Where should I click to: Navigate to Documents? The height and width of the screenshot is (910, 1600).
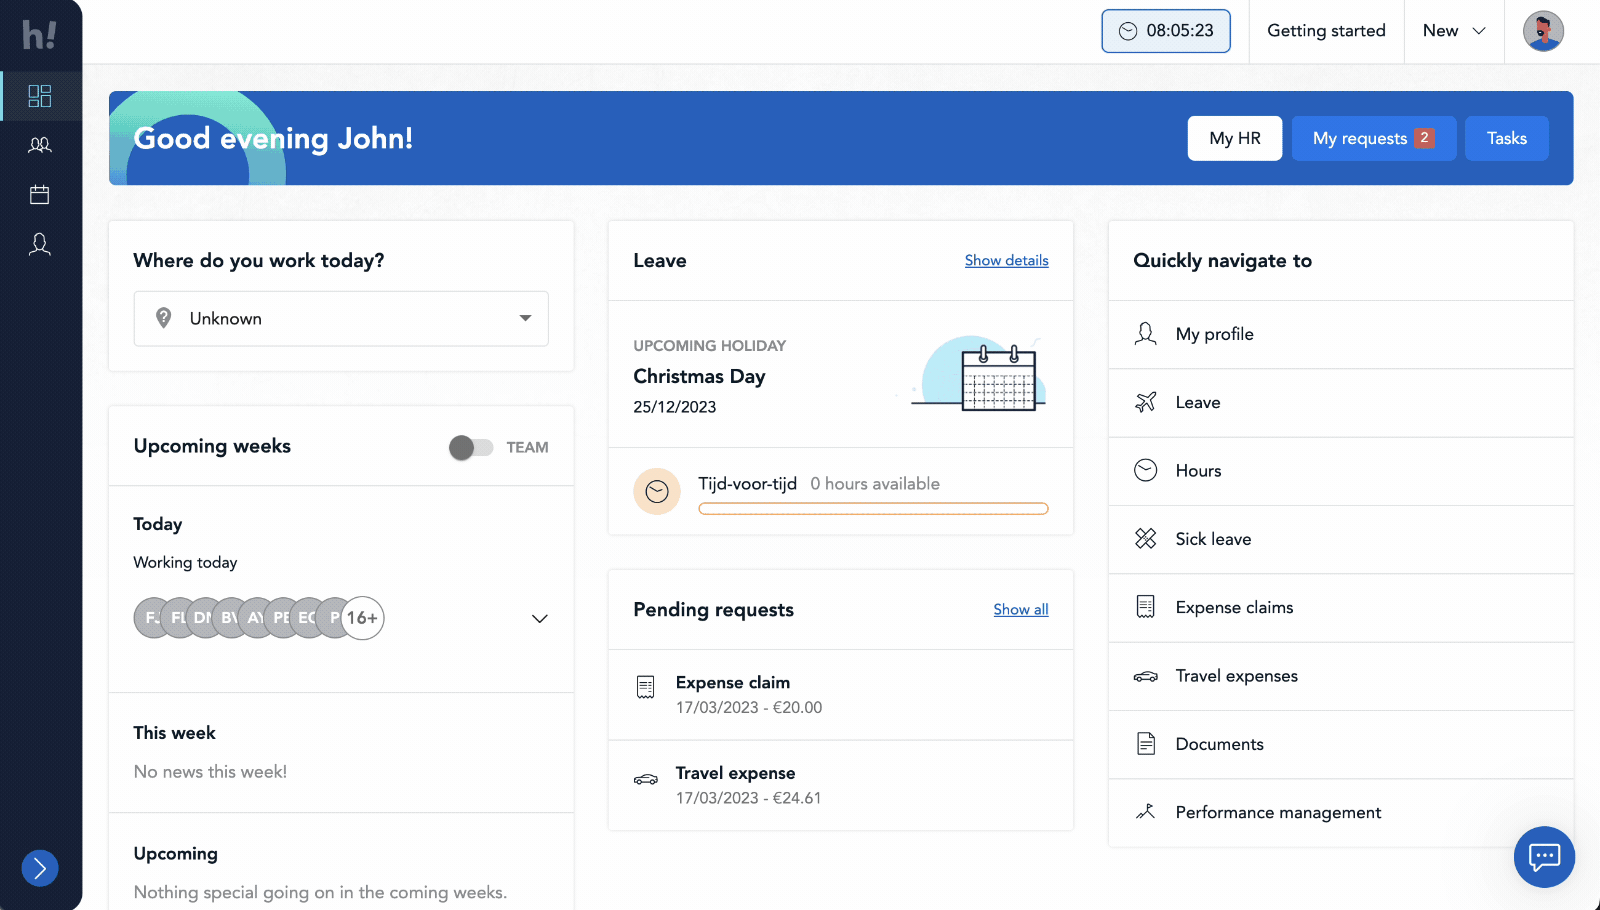pyautogui.click(x=1341, y=745)
